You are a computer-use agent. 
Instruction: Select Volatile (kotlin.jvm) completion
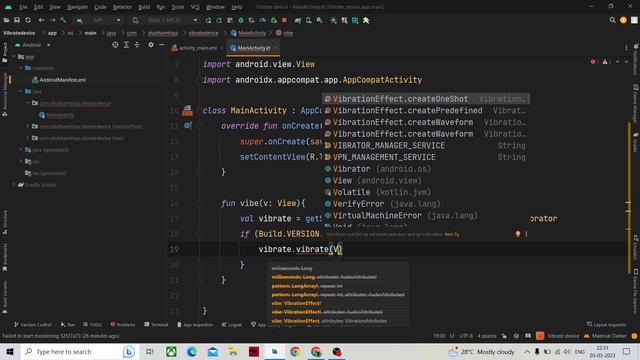coord(426,192)
